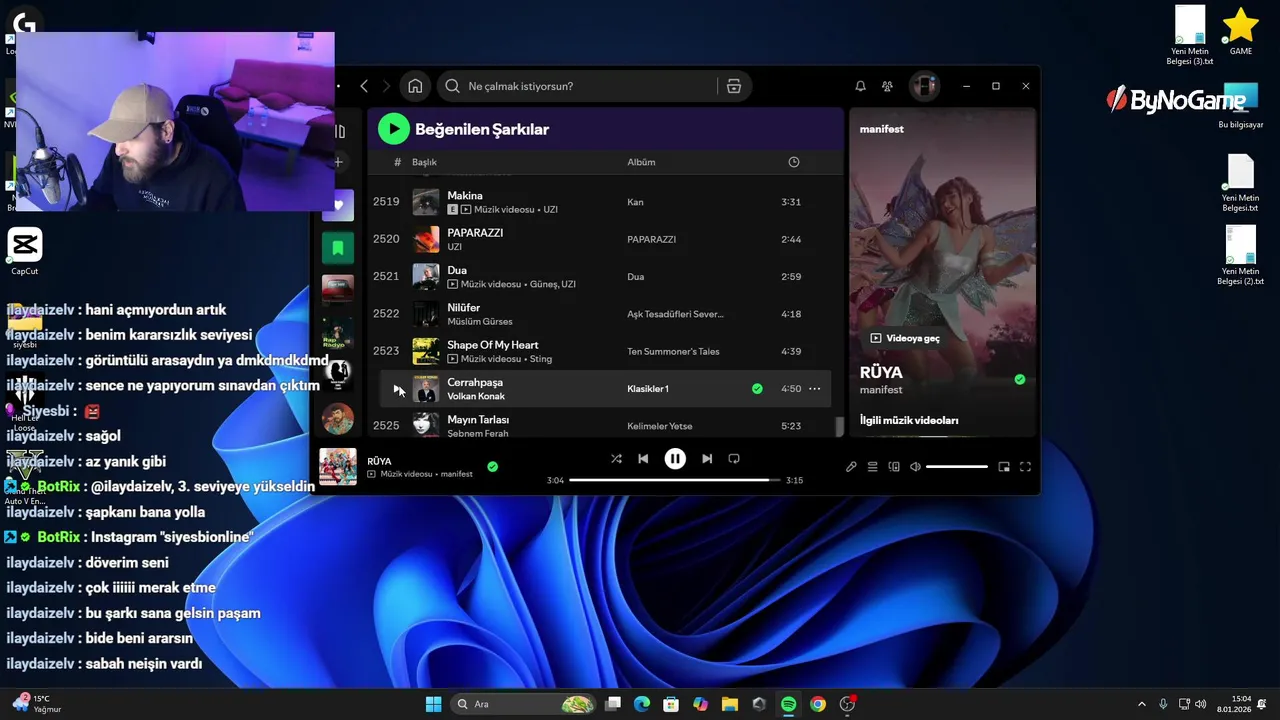Viewport: 1280px width, 720px height.
Task: Open Microsoft Edge from taskbar
Action: point(642,704)
